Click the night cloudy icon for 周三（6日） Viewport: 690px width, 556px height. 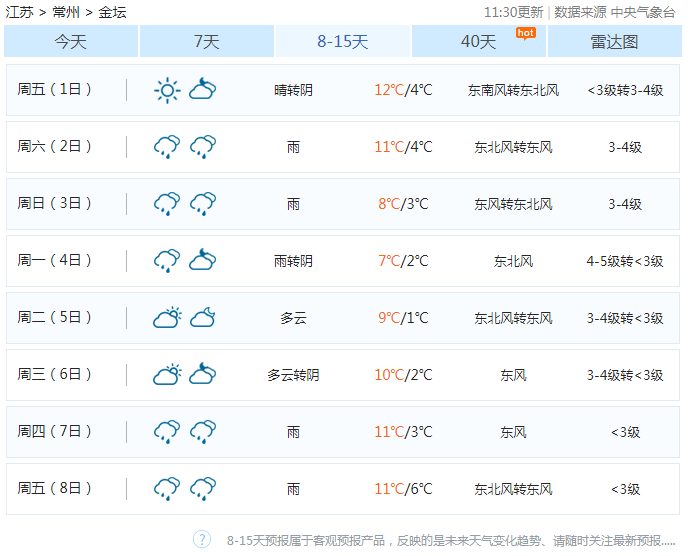point(203,375)
